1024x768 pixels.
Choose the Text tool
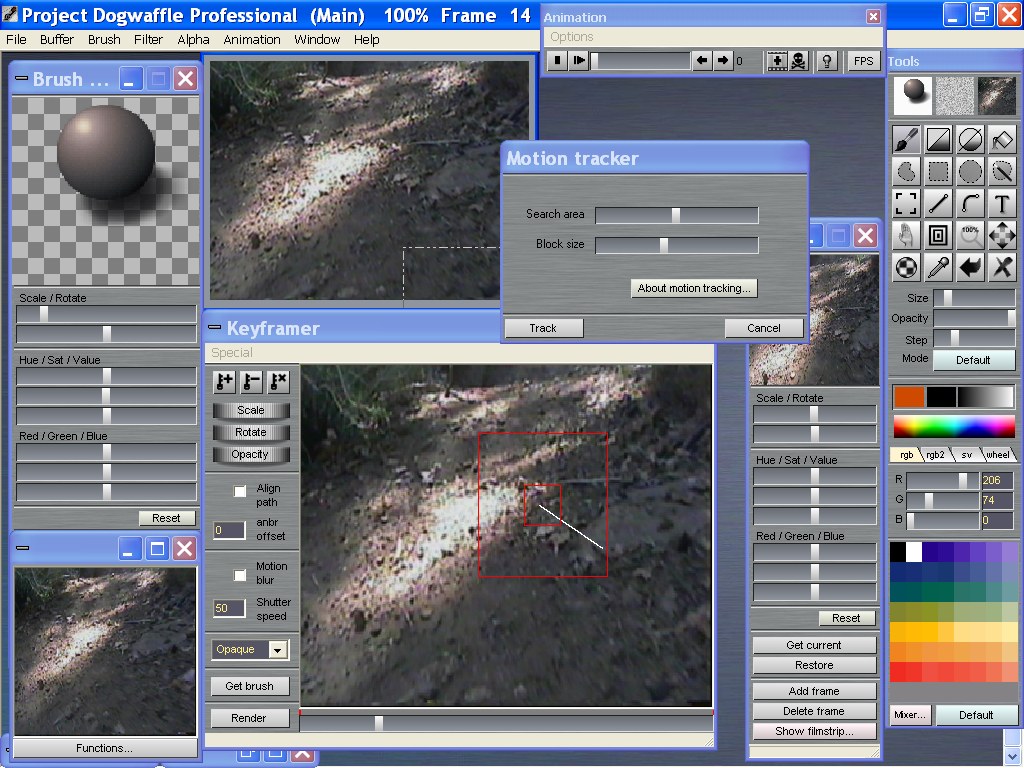[1002, 204]
